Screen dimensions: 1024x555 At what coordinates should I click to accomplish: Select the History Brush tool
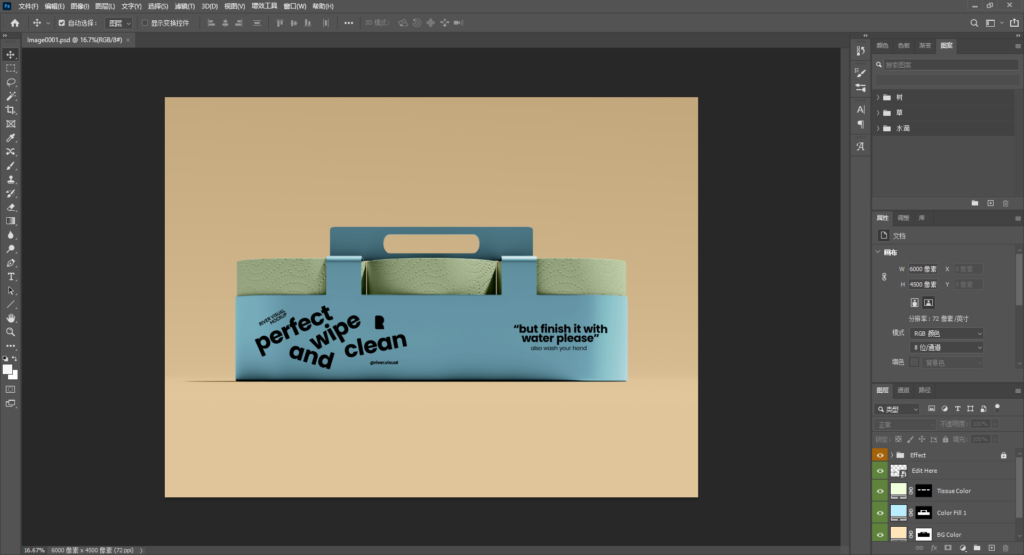tap(10, 193)
